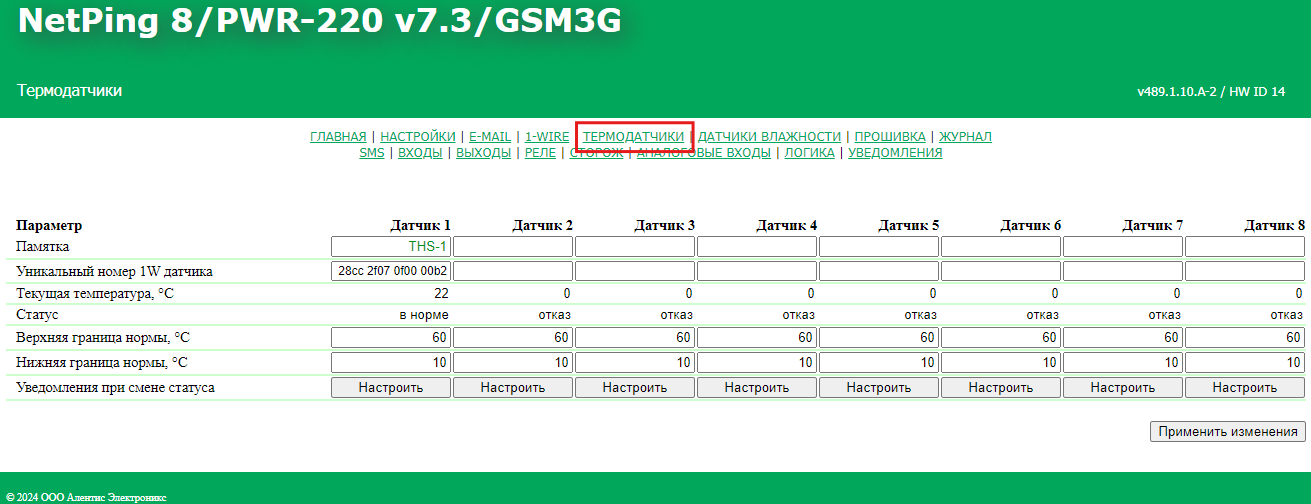Click lower limit field of Датчик 5
Image resolution: width=1311 pixels, height=504 pixels.
coord(878,362)
